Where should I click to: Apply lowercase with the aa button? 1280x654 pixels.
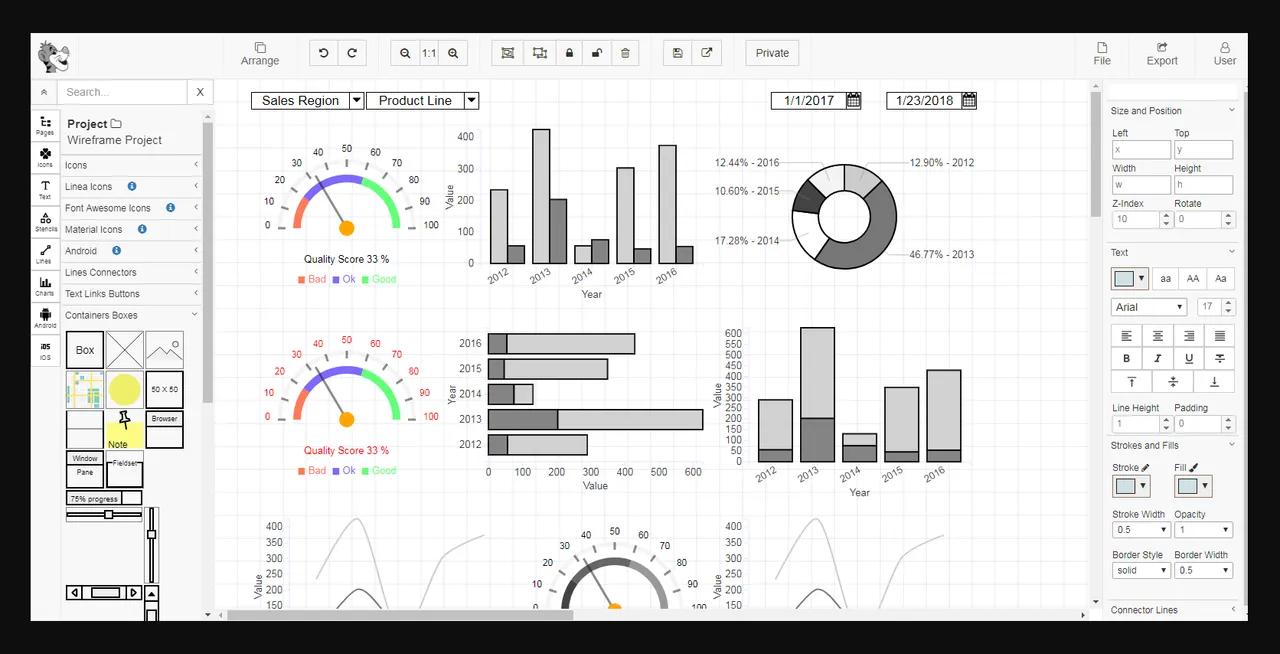tap(1165, 279)
